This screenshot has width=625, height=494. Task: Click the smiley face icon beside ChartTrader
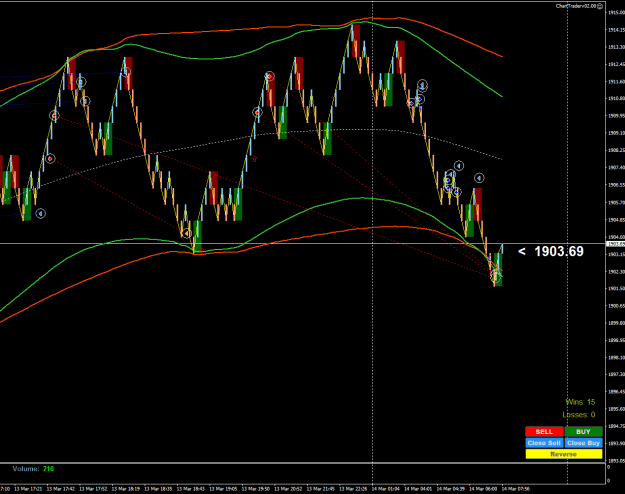(600, 6)
